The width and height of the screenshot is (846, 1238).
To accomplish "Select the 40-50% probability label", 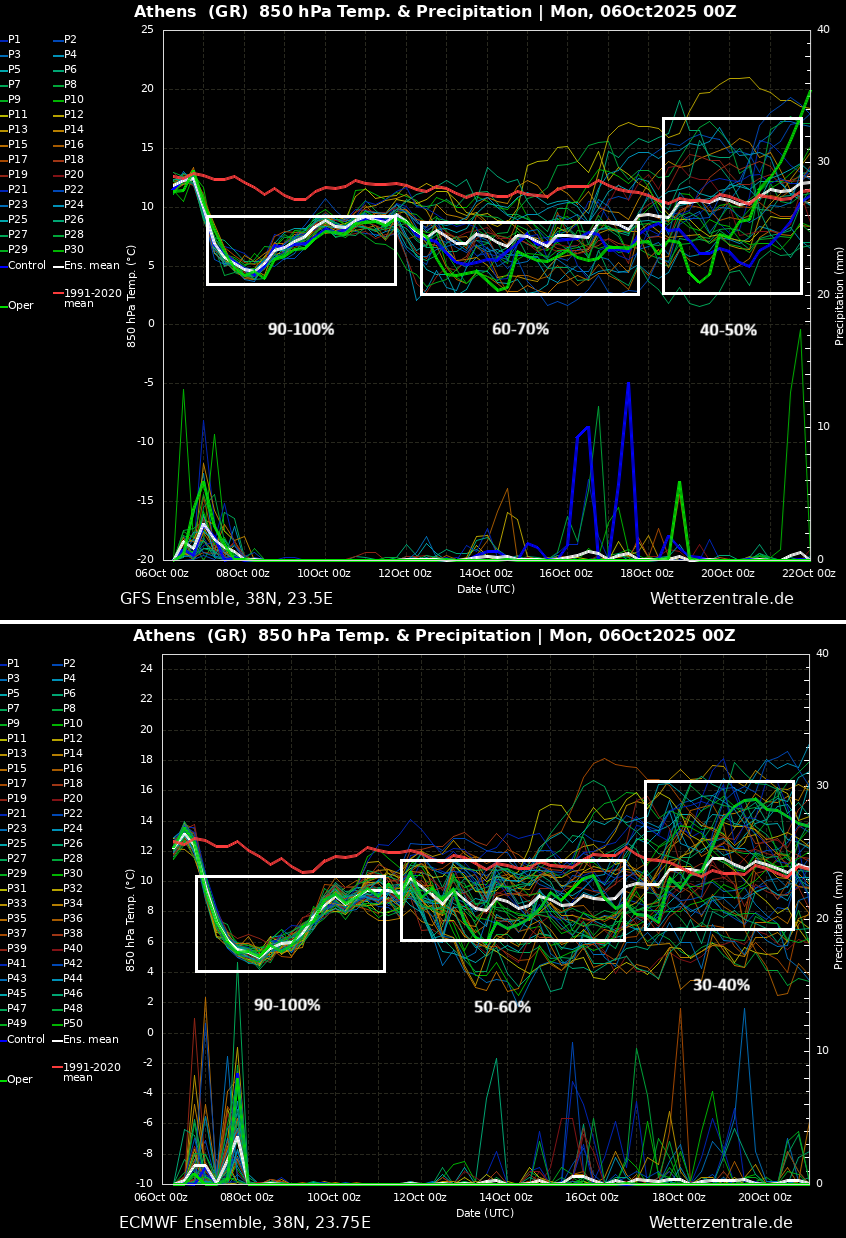I will click(x=728, y=330).
